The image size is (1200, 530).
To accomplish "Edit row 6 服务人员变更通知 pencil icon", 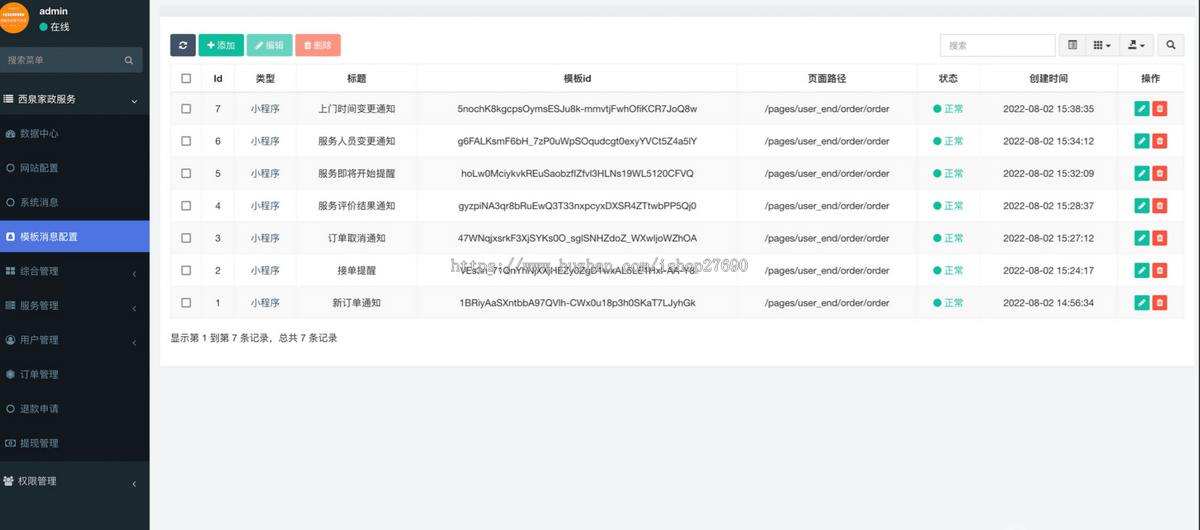I will pyautogui.click(x=1142, y=141).
